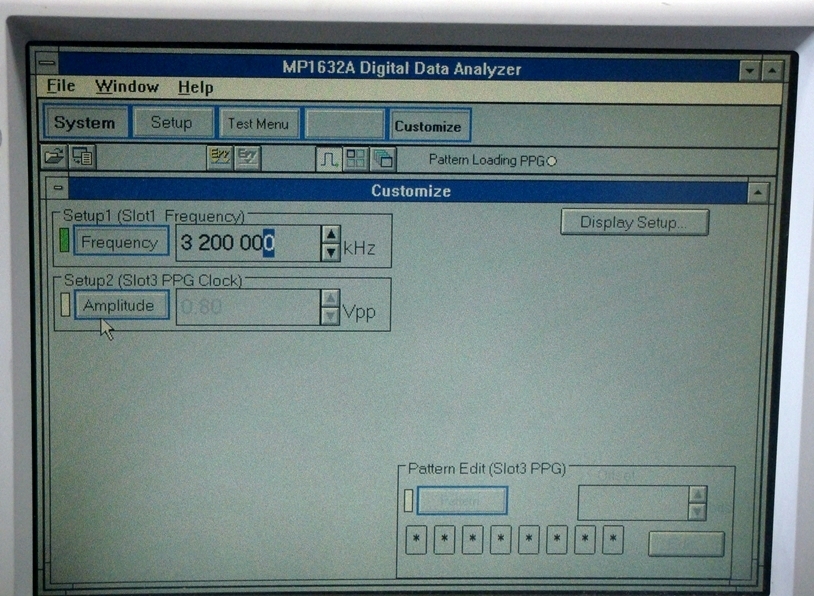
Task: Maximize the Customize child window
Action: point(757,193)
